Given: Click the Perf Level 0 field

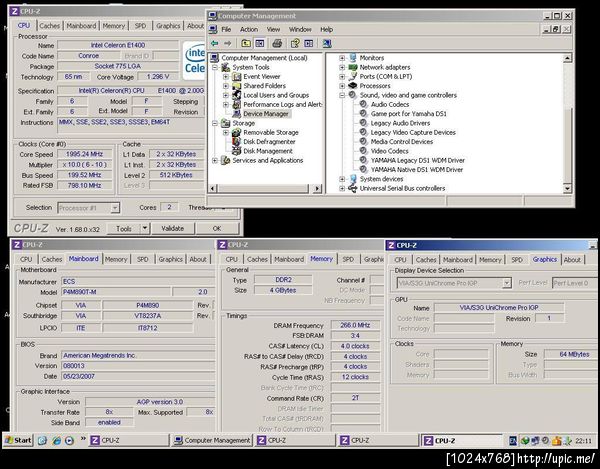Looking at the screenshot, I should coord(574,283).
